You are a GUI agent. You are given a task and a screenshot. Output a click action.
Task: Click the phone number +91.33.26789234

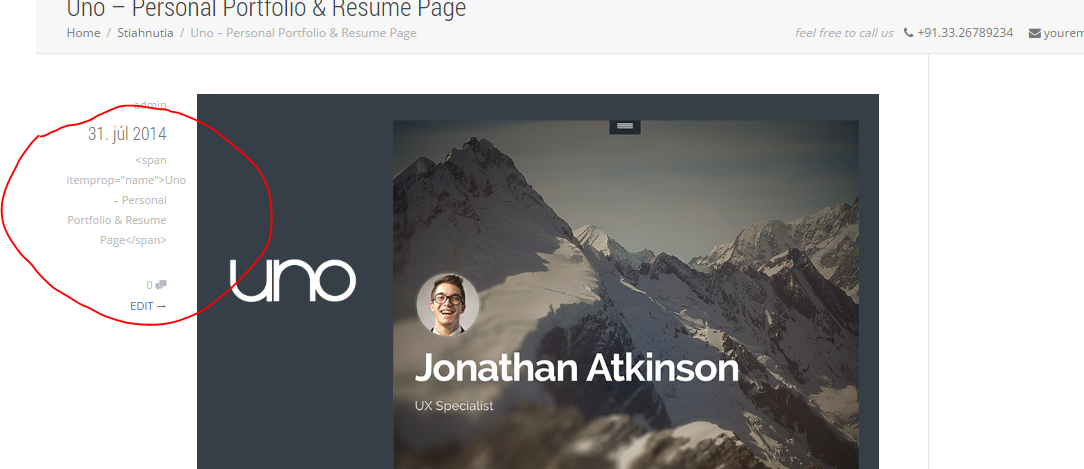click(x=965, y=33)
